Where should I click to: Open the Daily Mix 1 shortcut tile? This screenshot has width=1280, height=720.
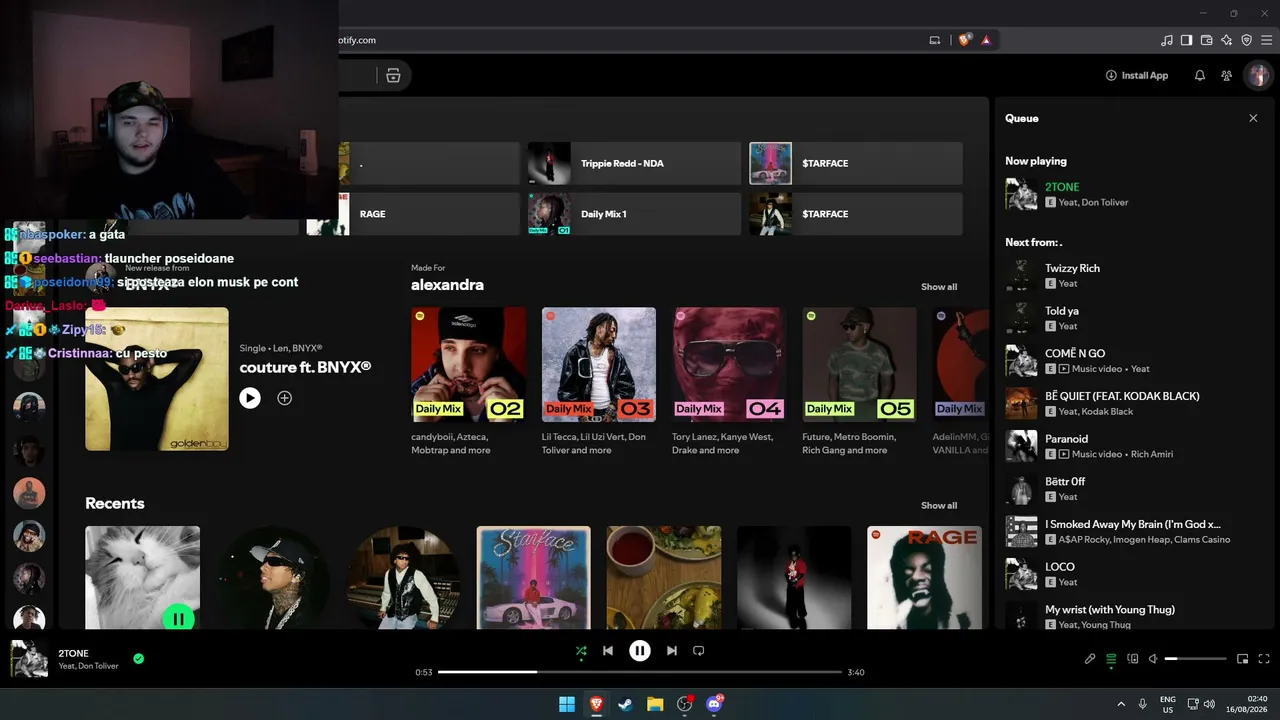tap(634, 214)
